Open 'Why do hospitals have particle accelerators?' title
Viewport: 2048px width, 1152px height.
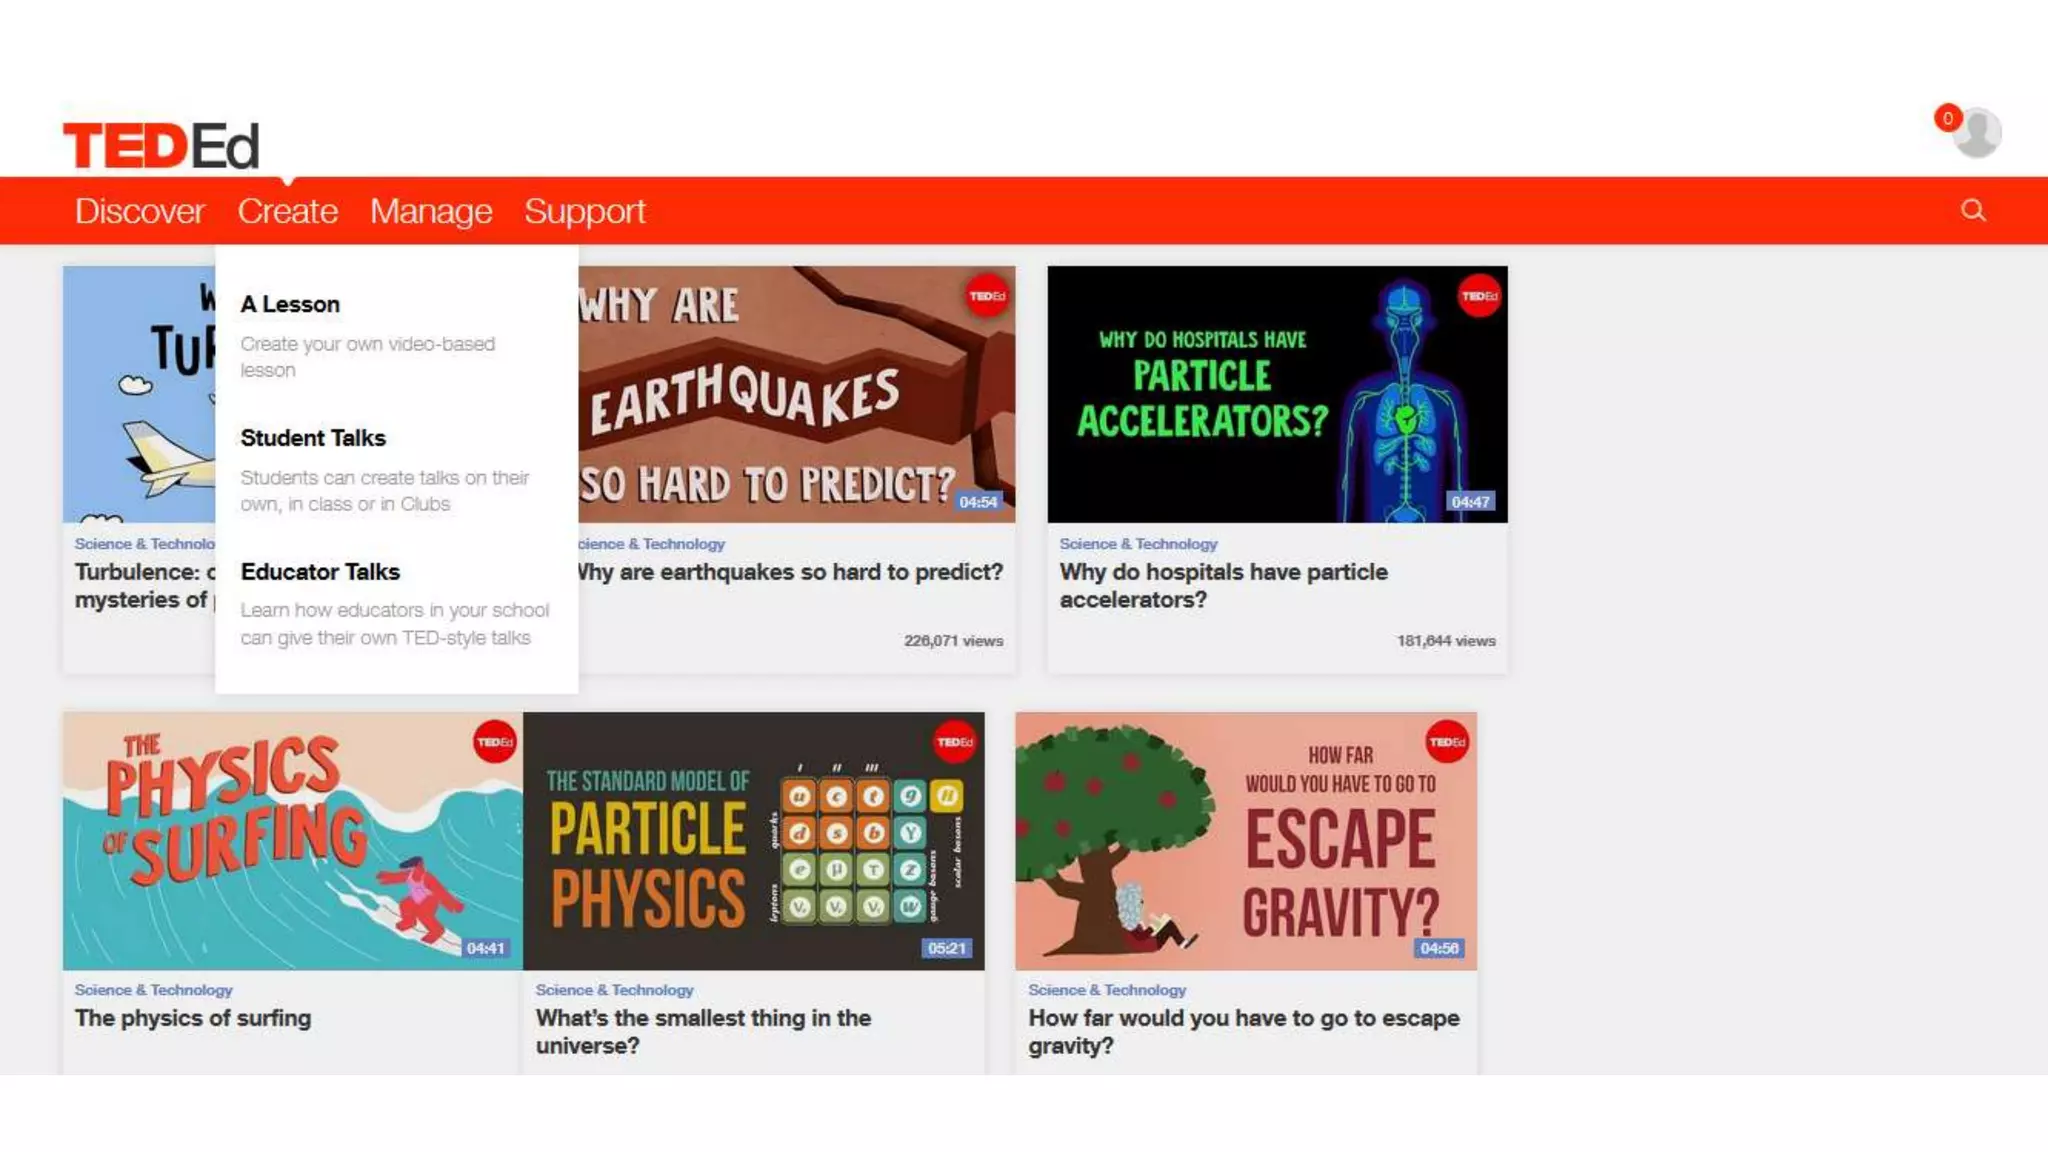pyautogui.click(x=1223, y=586)
